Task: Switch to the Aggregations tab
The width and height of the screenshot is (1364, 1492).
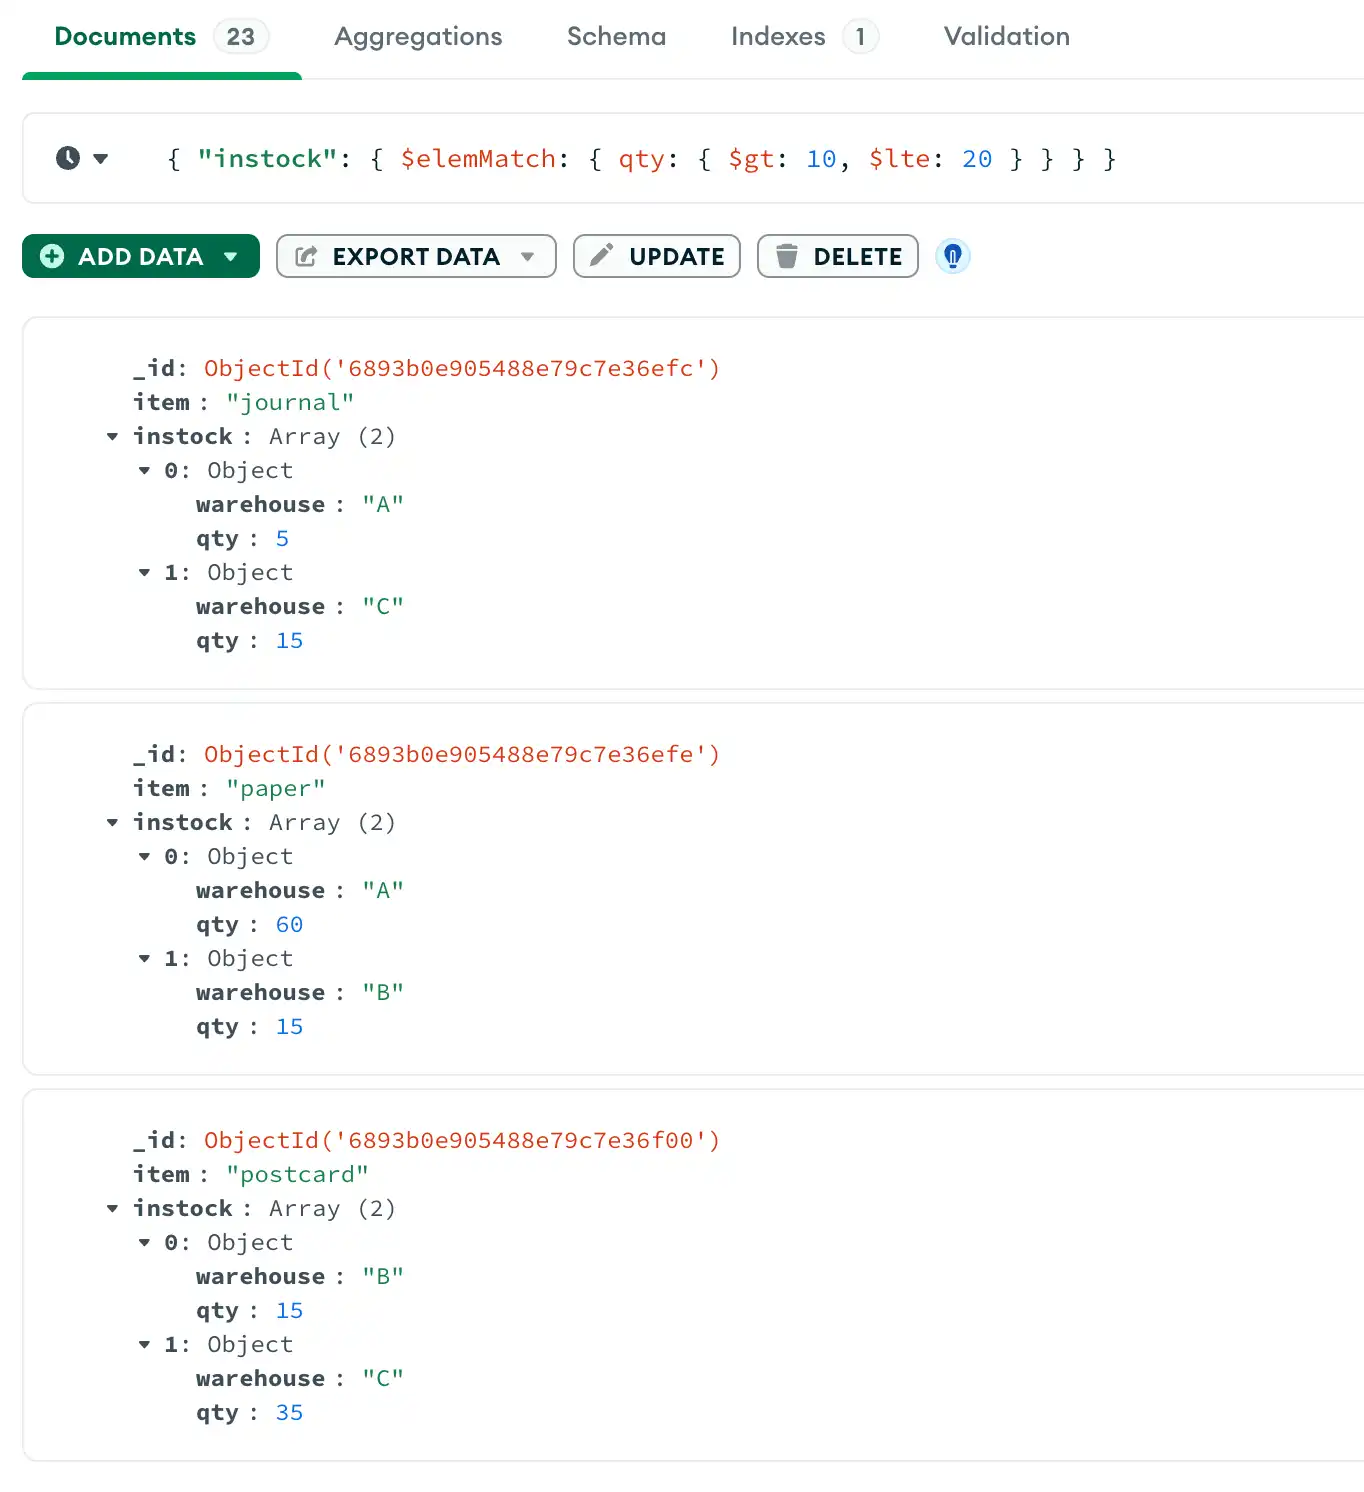Action: 418,36
